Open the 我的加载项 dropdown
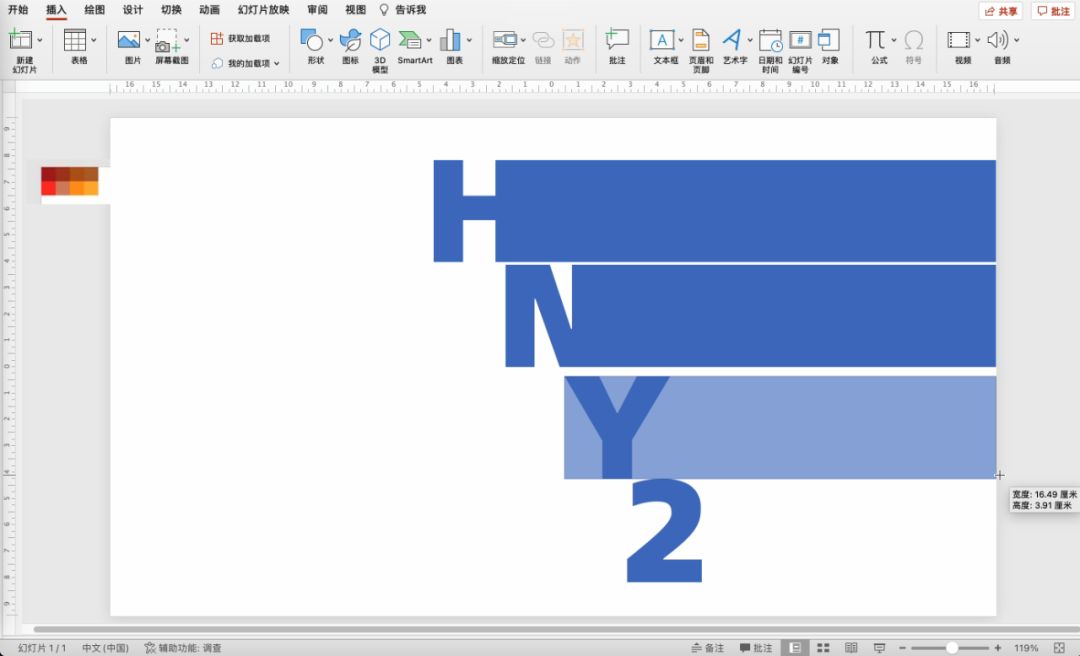Image resolution: width=1080 pixels, height=656 pixels. 243,63
